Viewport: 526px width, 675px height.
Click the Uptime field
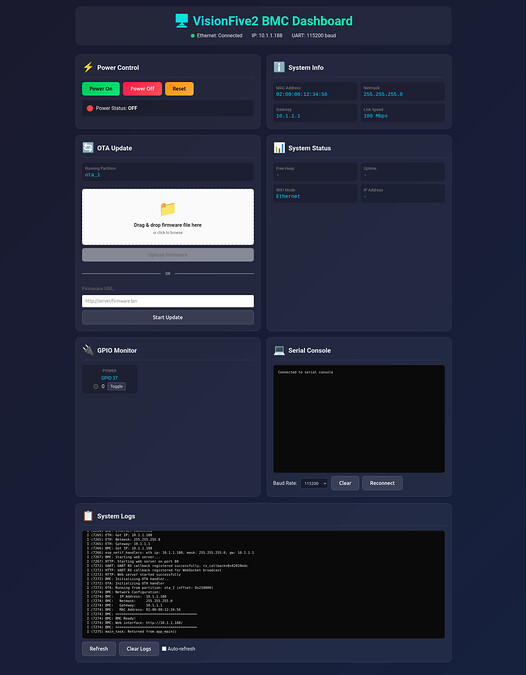point(402,171)
